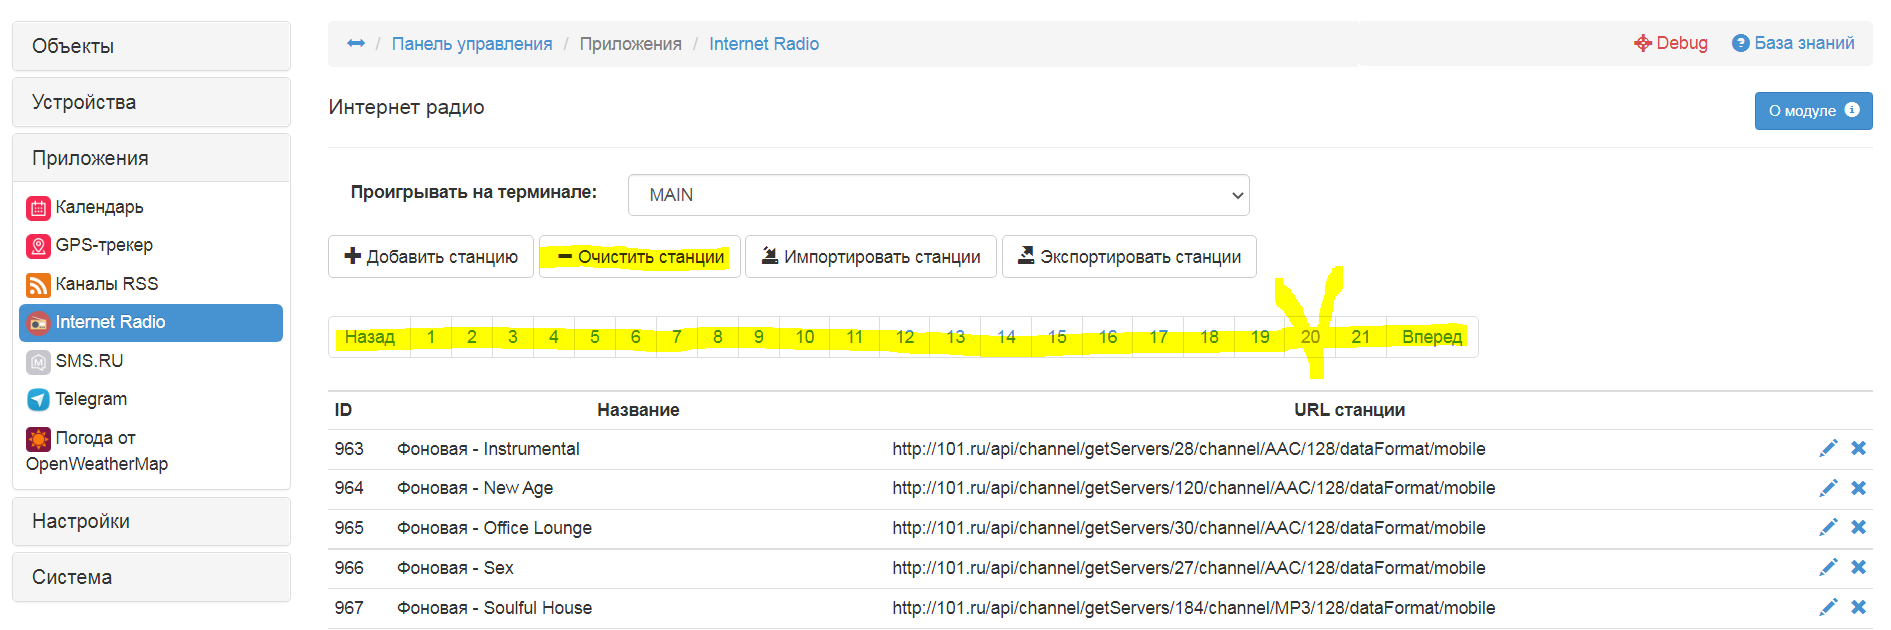Open the База знаний link
This screenshot has width=1891, height=630.
point(1793,43)
